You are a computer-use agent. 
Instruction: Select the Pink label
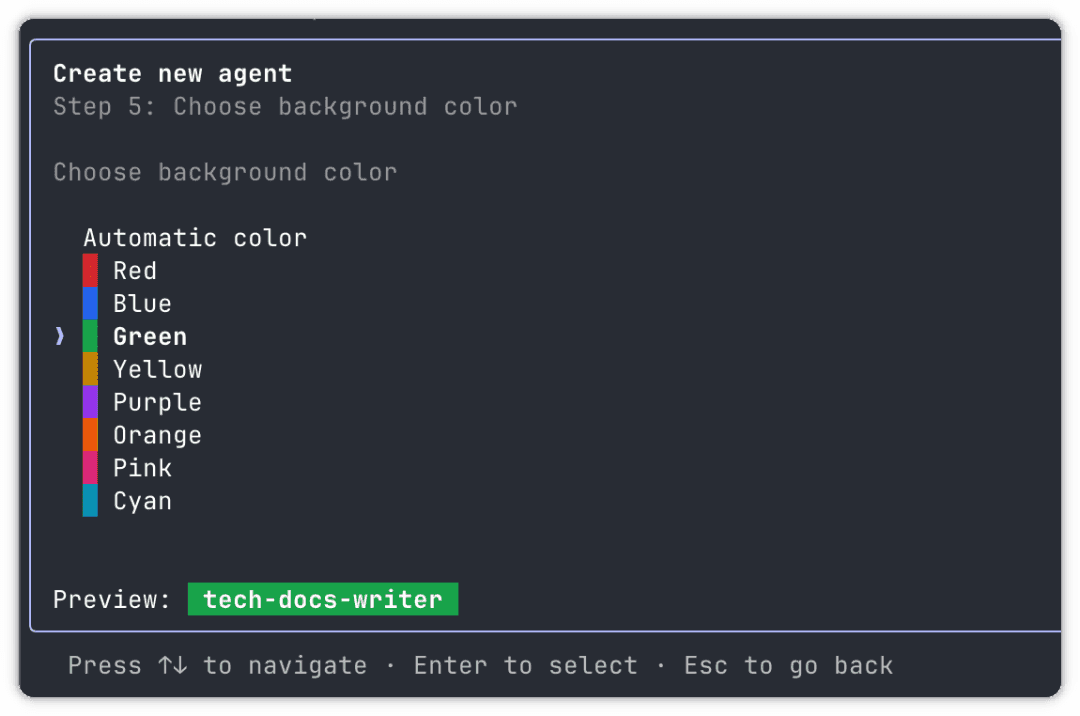tap(142, 469)
